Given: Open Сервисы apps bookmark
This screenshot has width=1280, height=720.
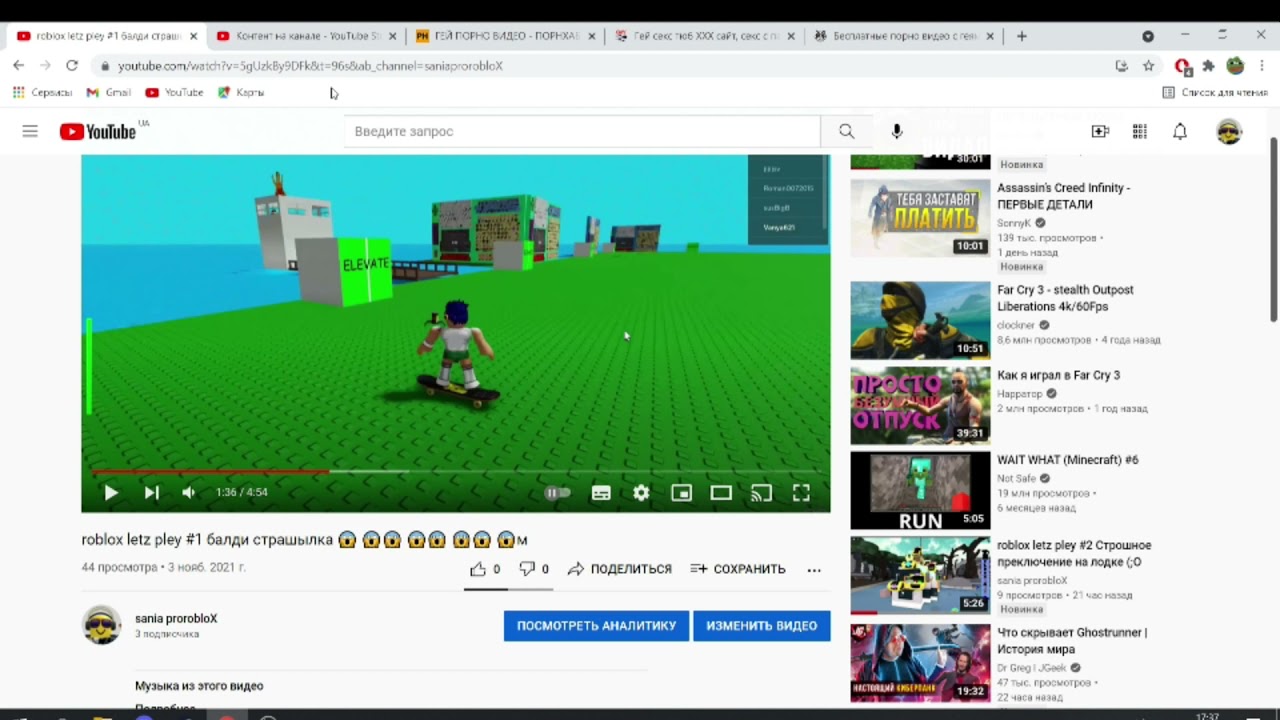Looking at the screenshot, I should coord(42,92).
